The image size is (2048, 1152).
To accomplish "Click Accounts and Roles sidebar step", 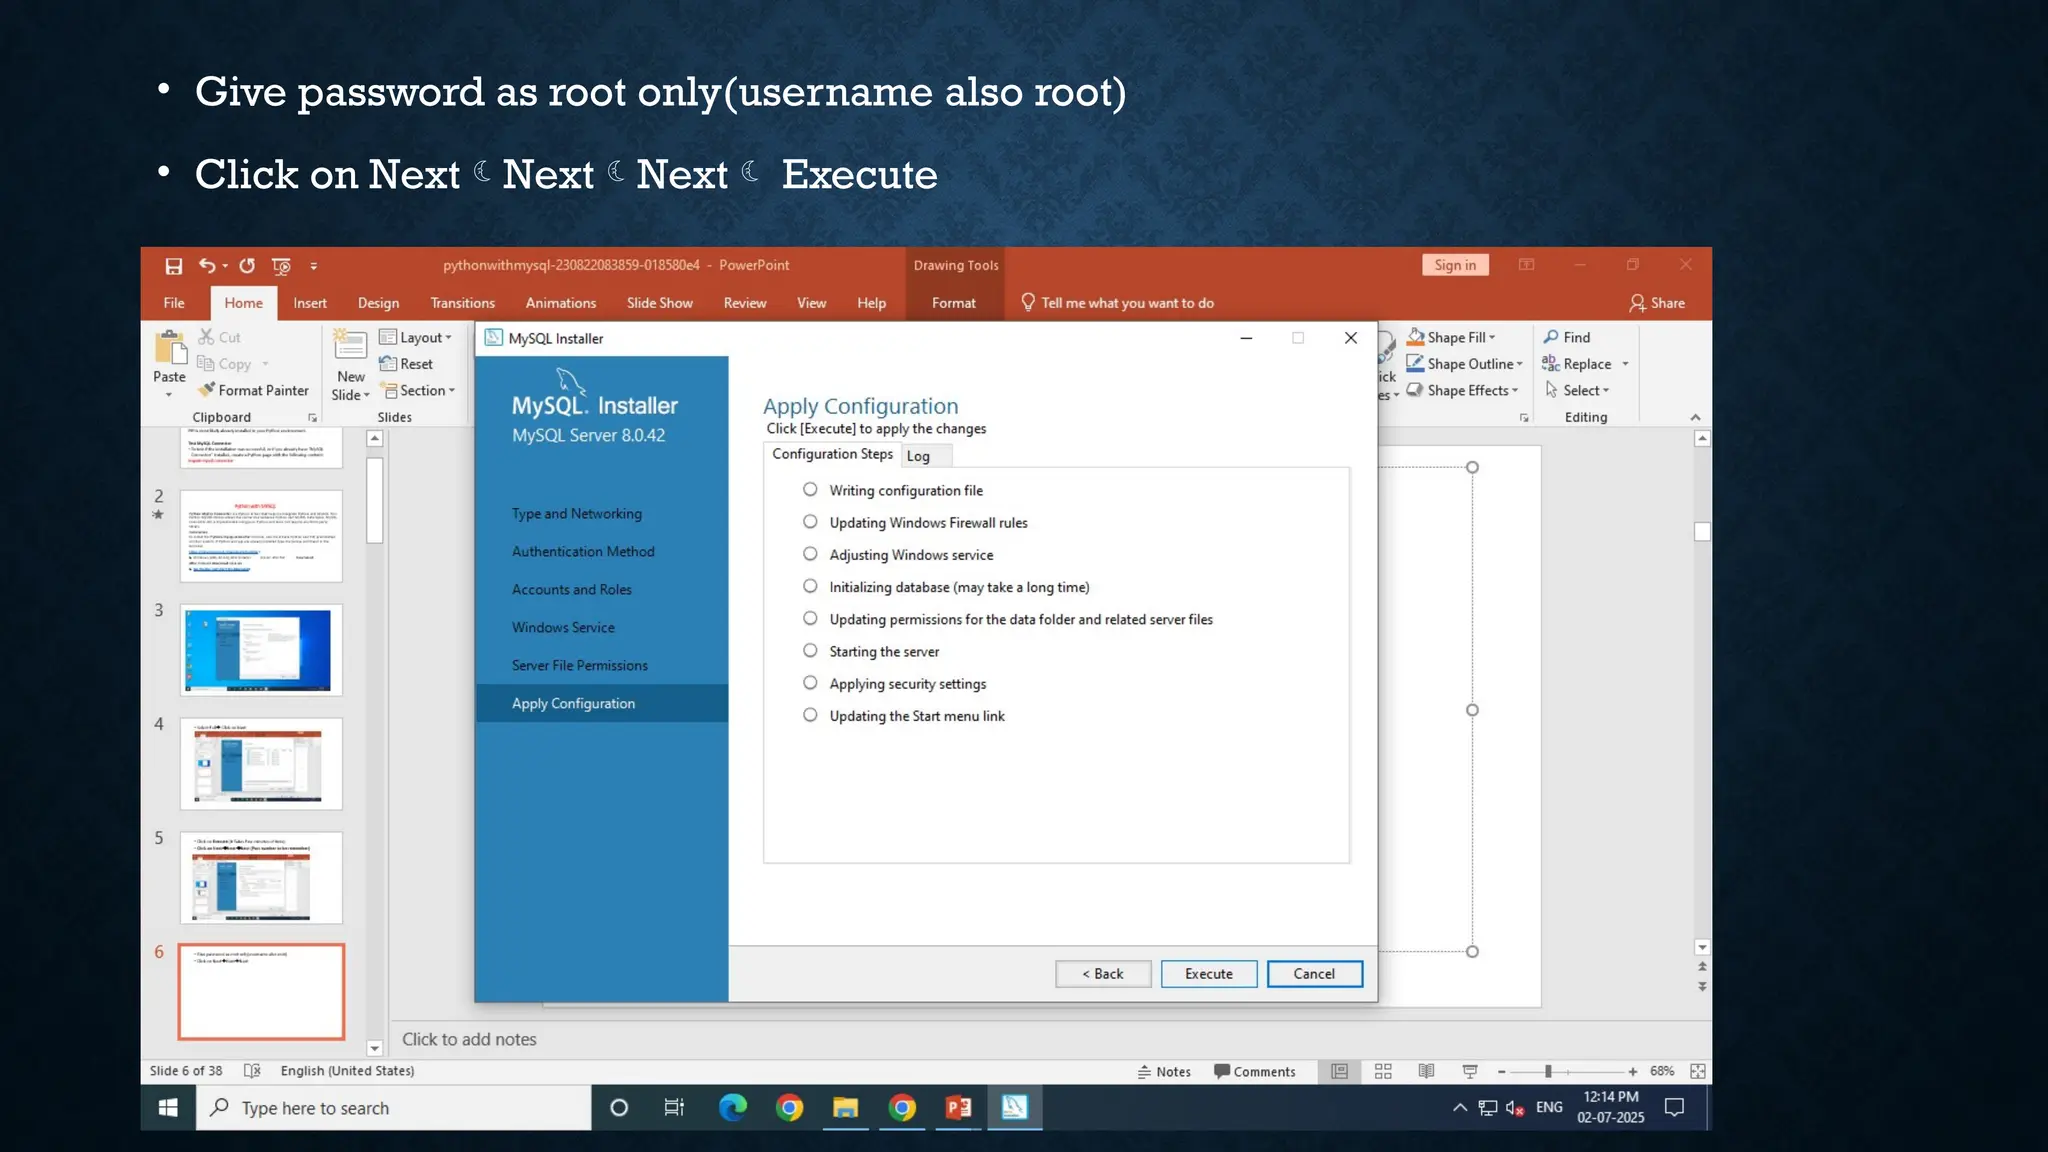I will pos(572,590).
